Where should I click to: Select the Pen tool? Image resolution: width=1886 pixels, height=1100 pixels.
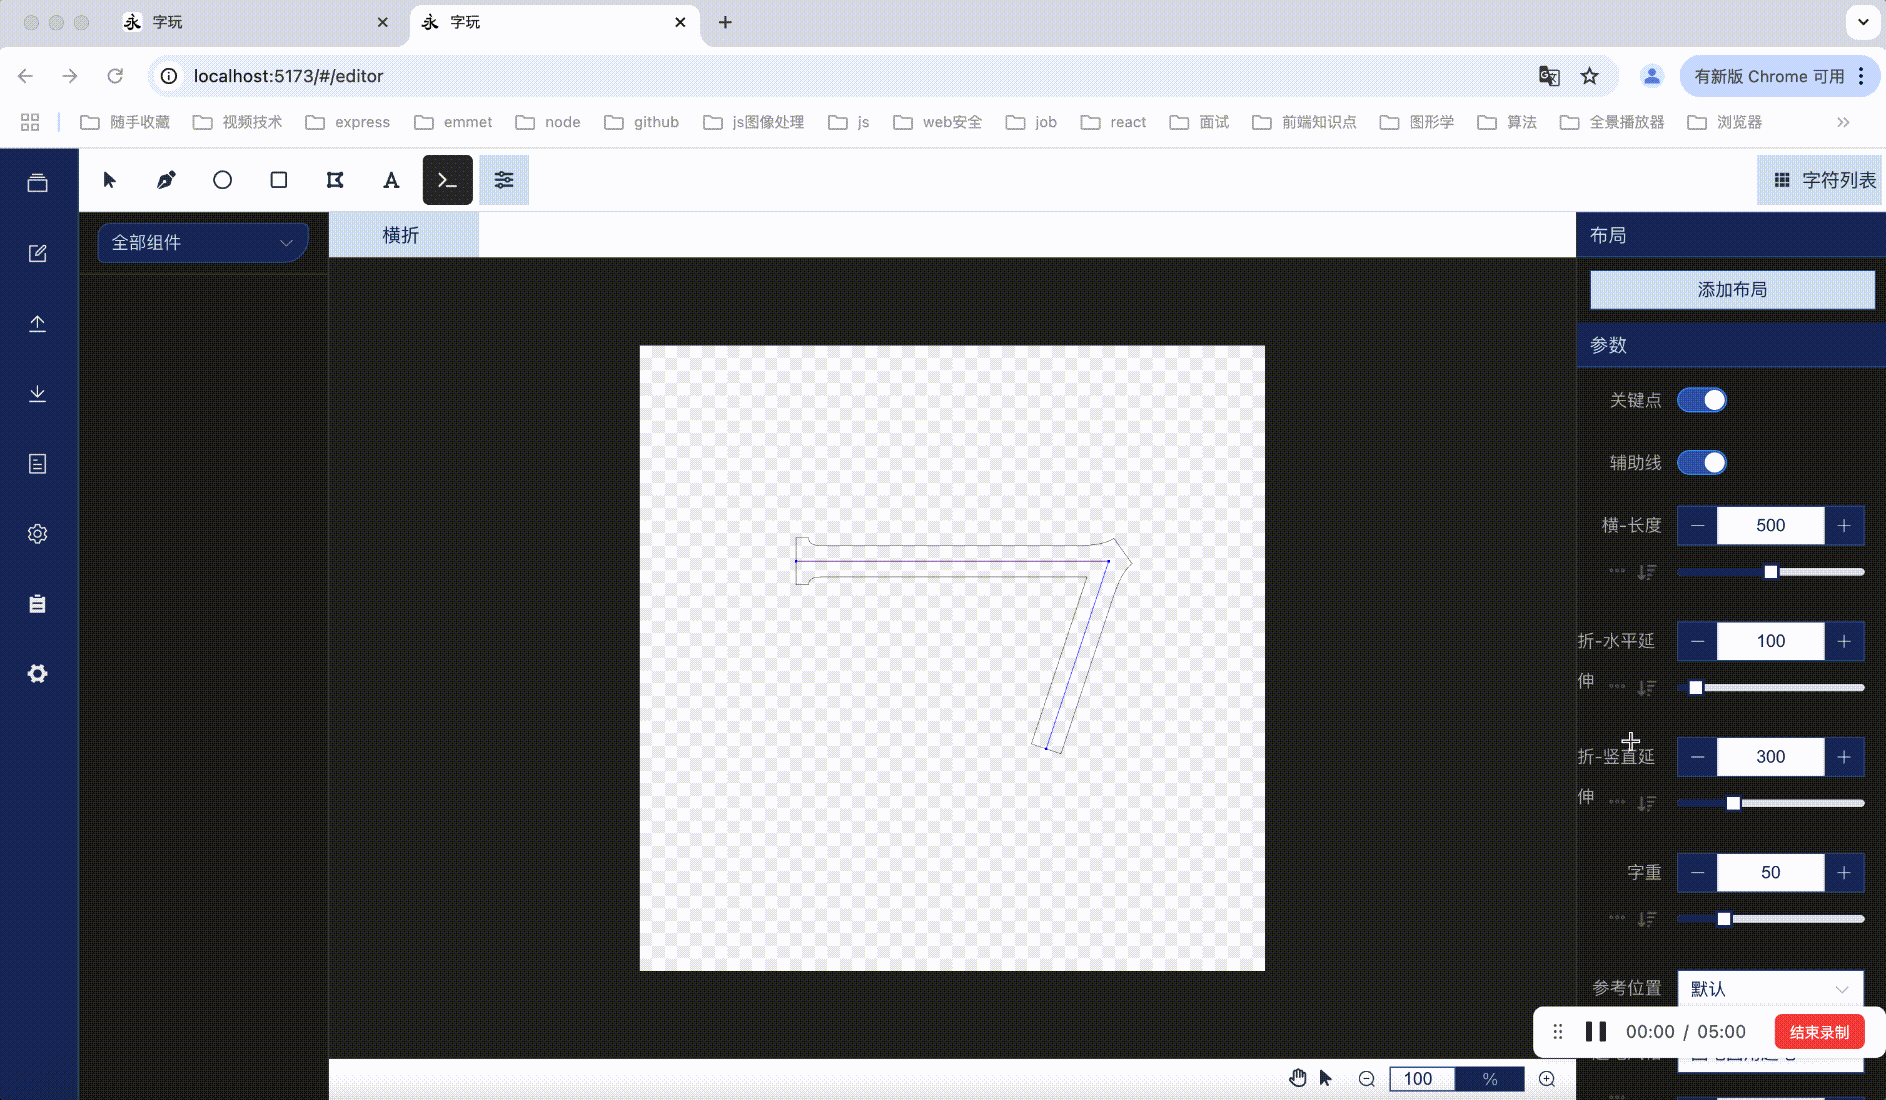click(165, 180)
